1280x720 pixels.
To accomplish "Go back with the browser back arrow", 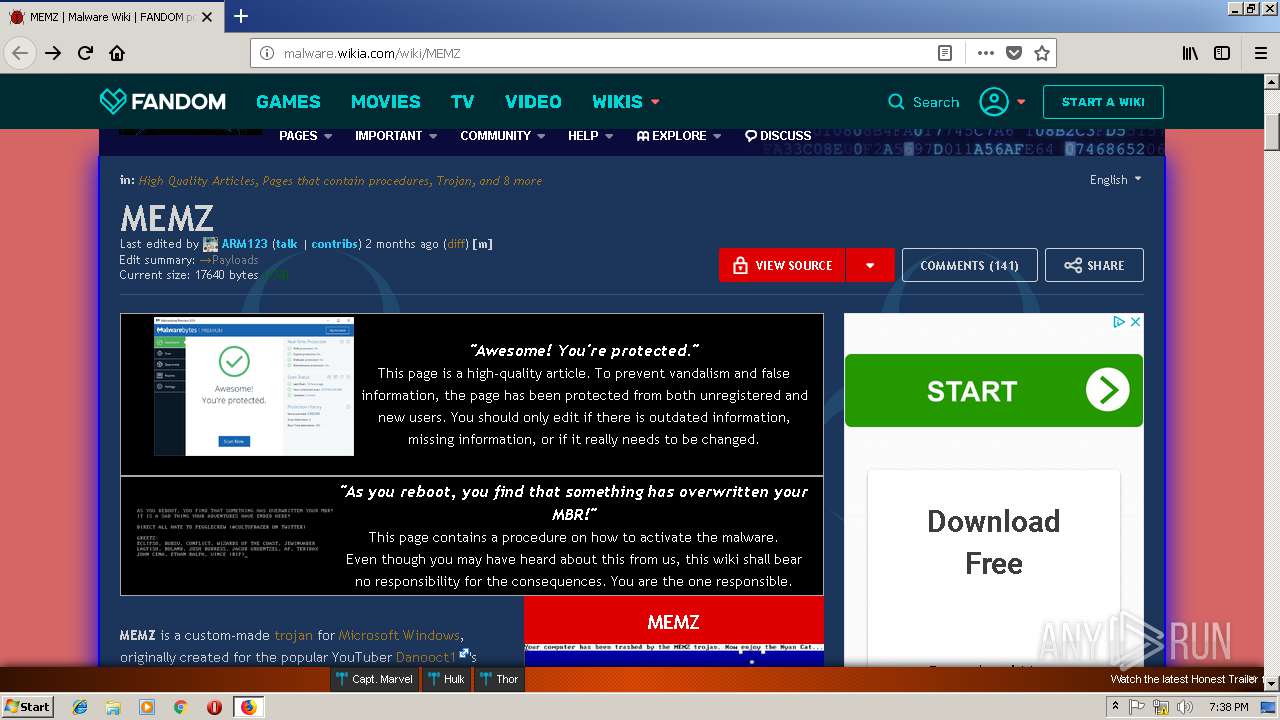I will (20, 53).
